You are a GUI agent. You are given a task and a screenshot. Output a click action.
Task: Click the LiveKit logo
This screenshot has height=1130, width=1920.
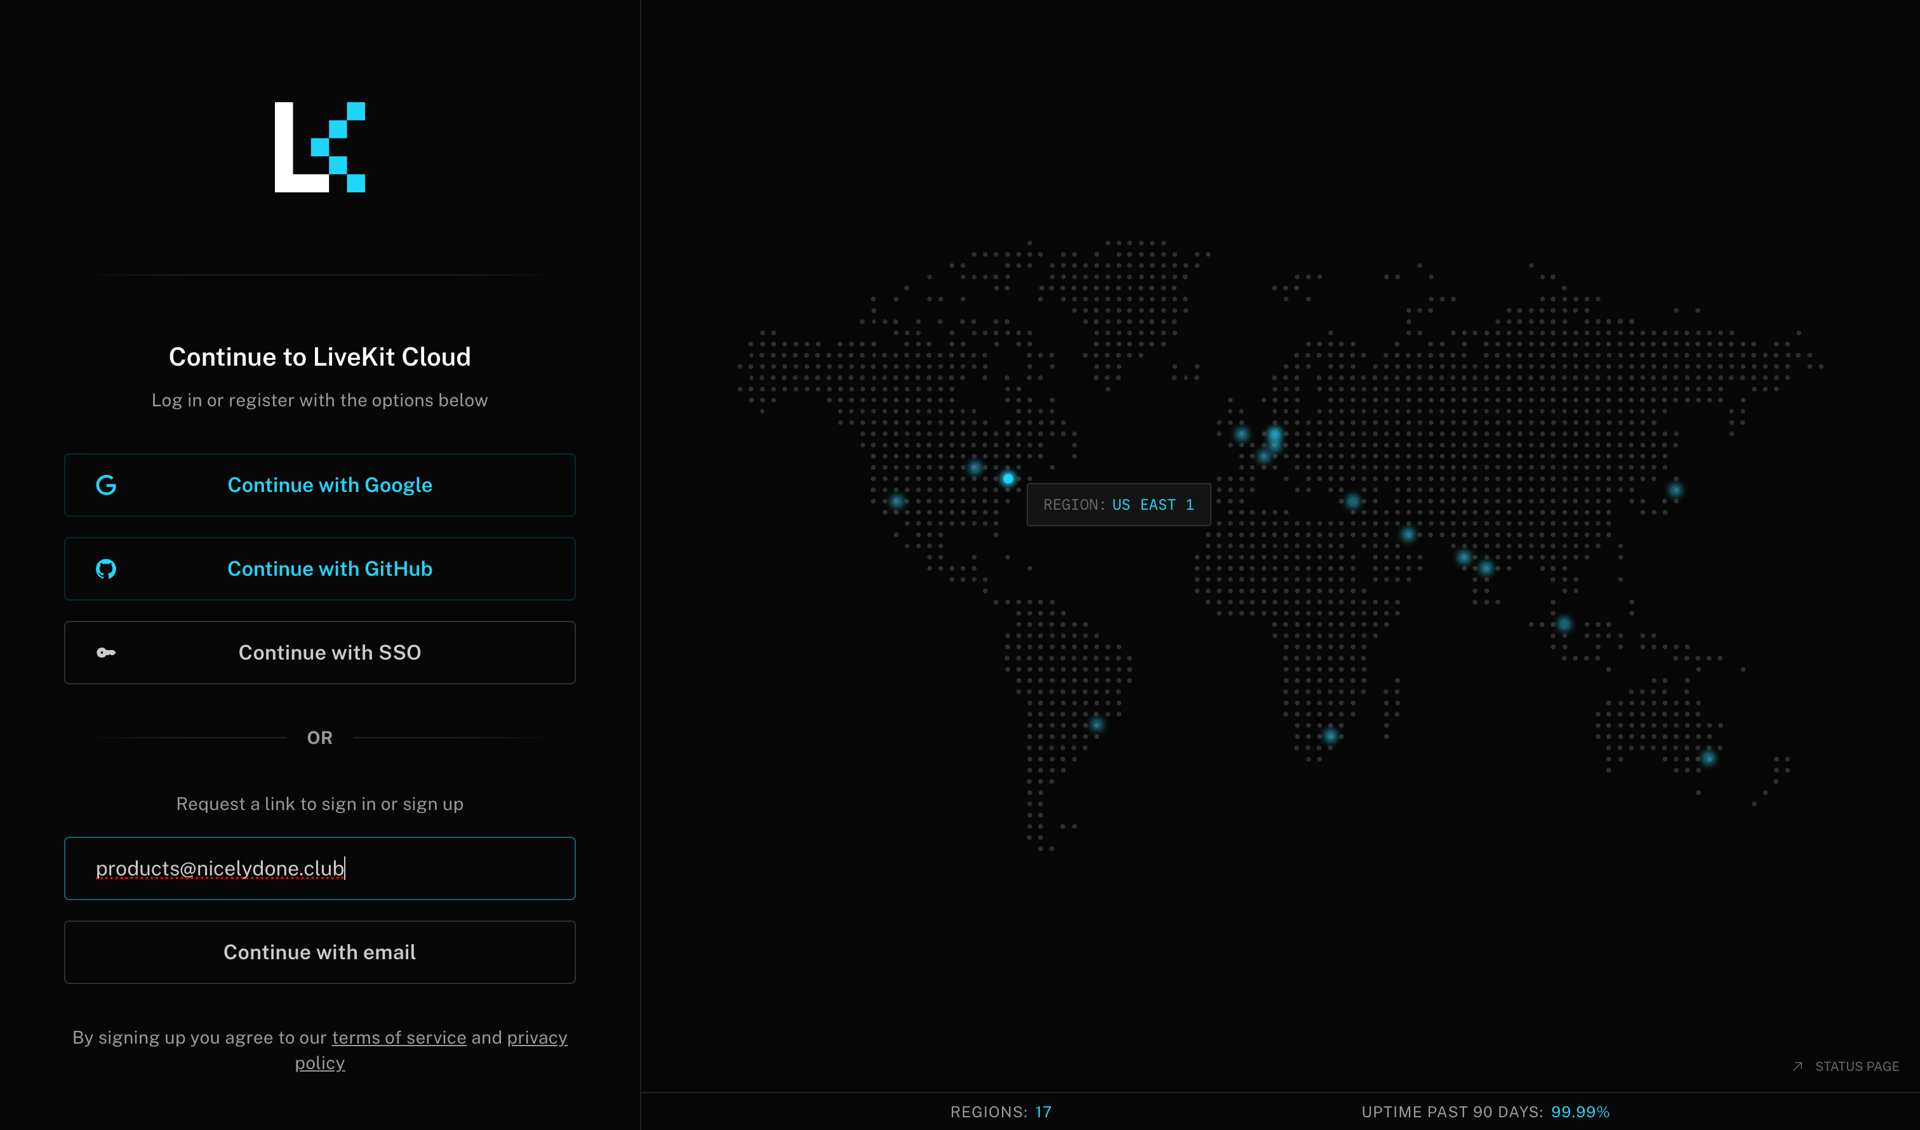point(319,147)
